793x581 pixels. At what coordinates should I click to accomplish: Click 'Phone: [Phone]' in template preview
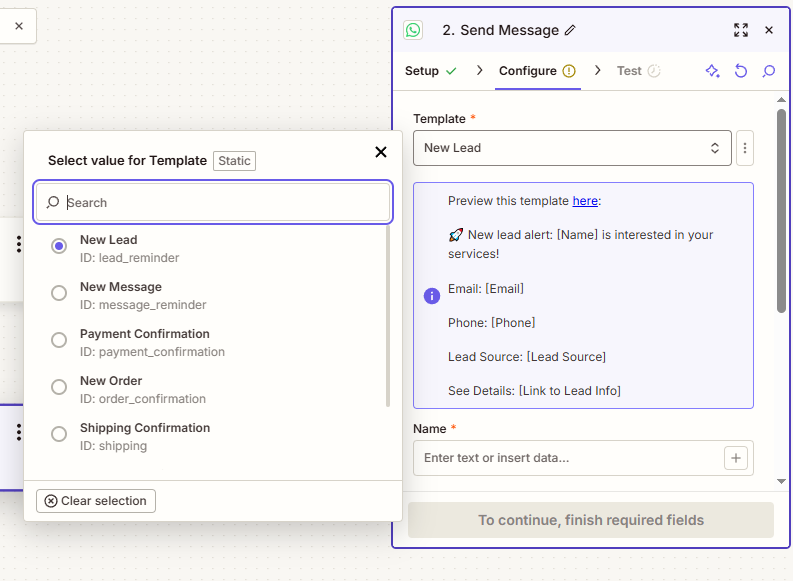point(492,323)
